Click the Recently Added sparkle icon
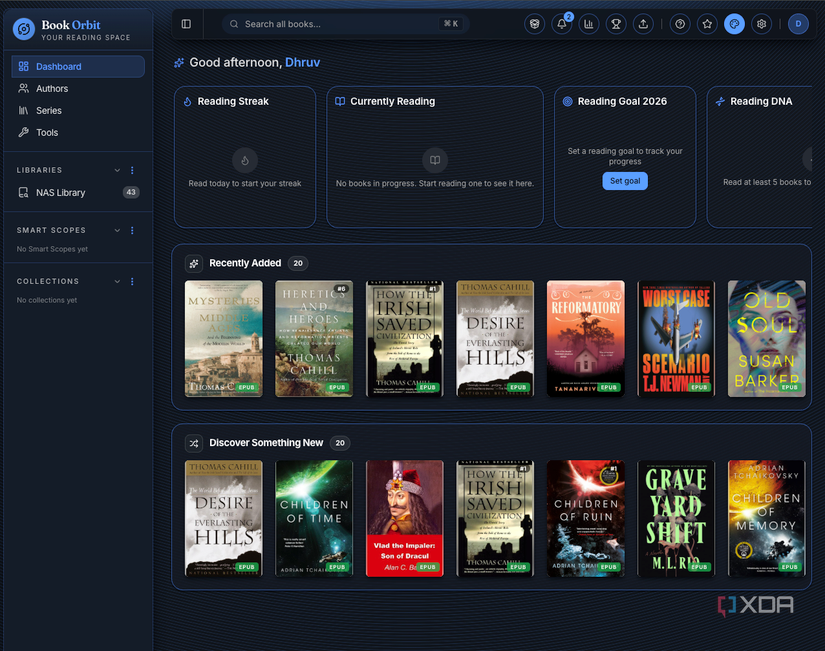 [x=194, y=263]
